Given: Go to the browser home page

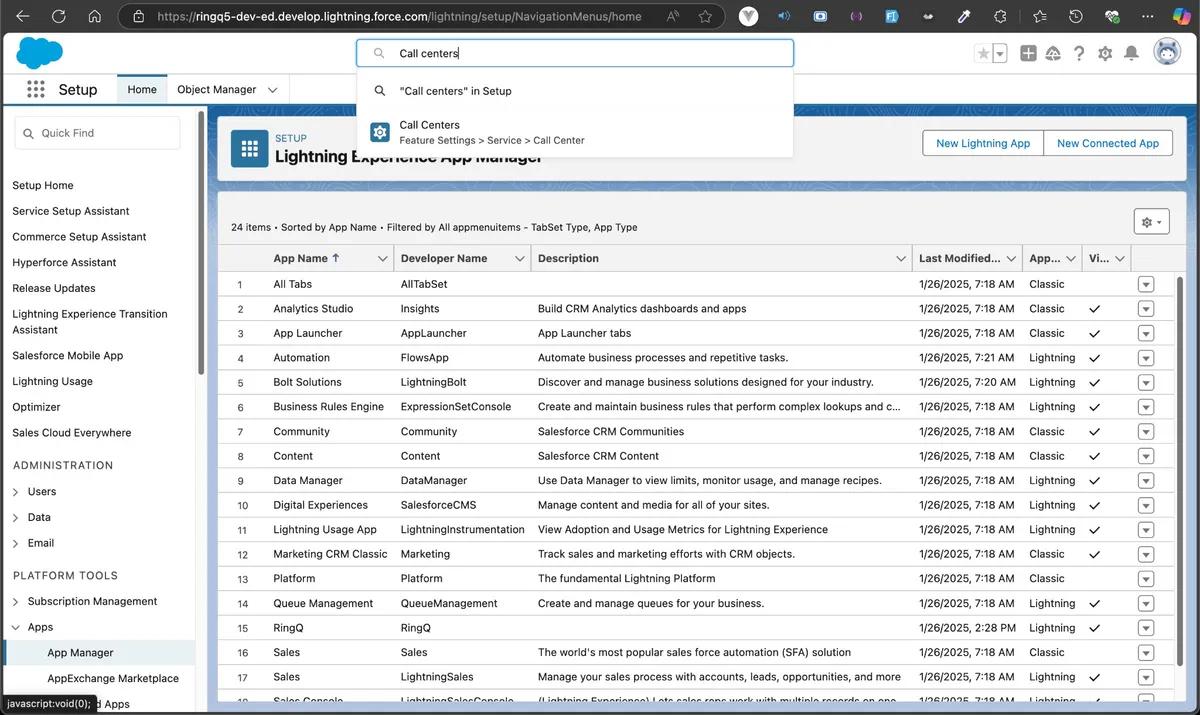Looking at the screenshot, I should point(94,16).
